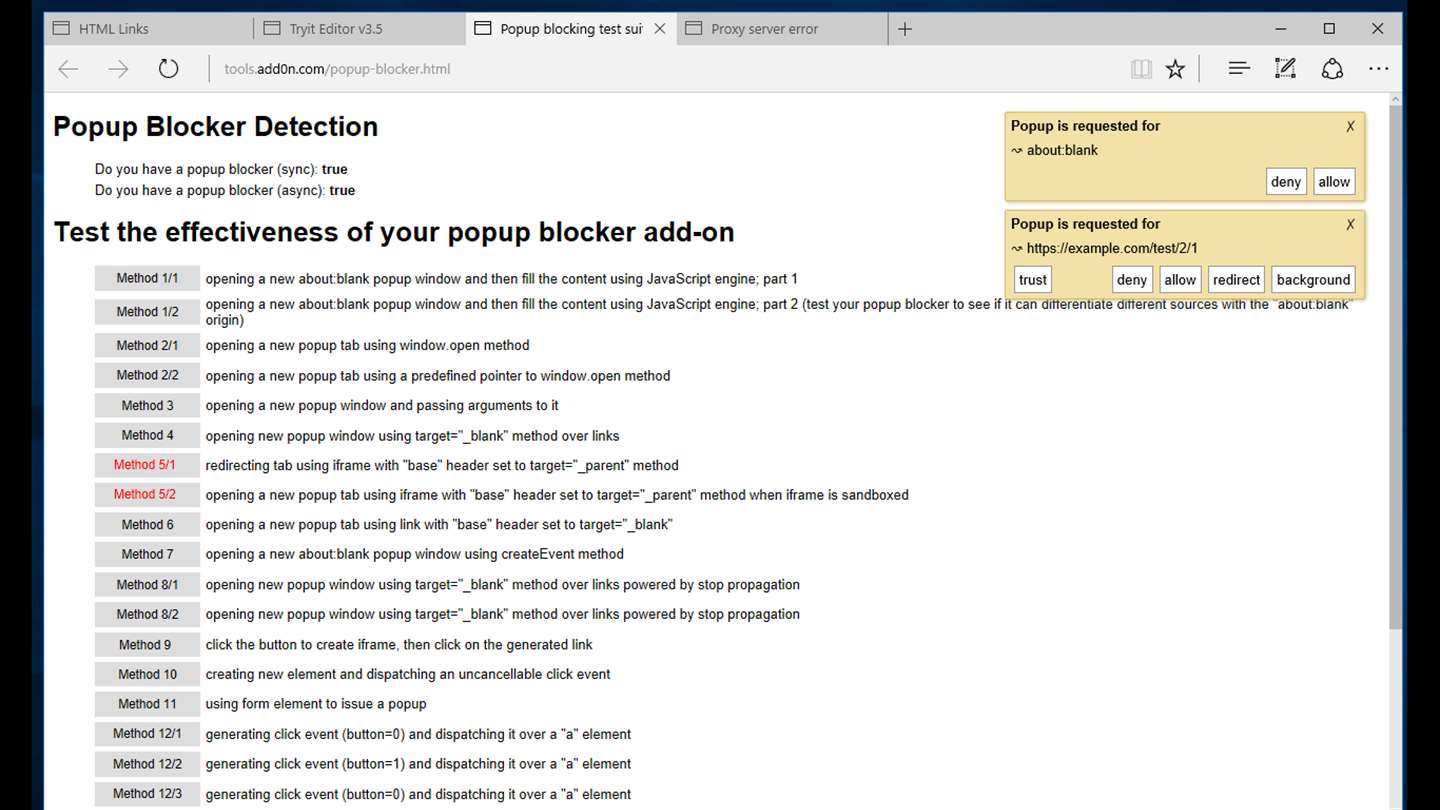The image size is (1440, 810).
Task: Click the Method 2/2 test button
Action: tap(147, 375)
